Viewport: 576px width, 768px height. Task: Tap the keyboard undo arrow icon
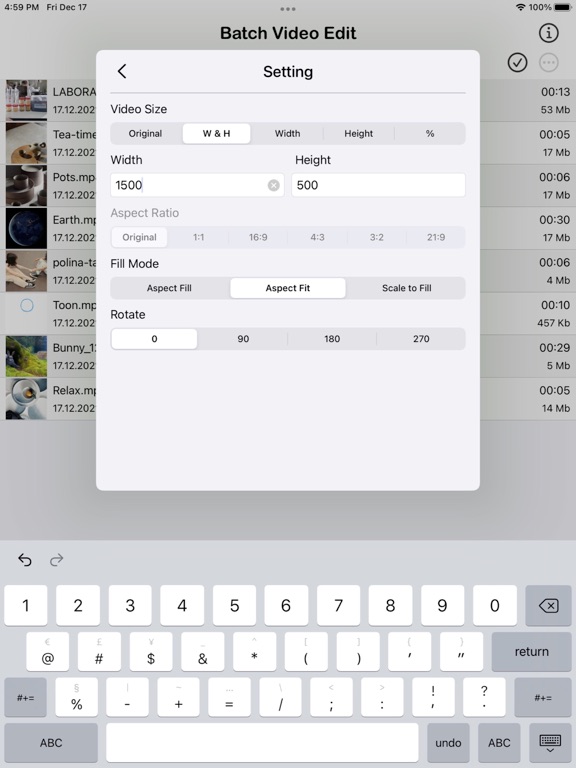pyautogui.click(x=24, y=559)
